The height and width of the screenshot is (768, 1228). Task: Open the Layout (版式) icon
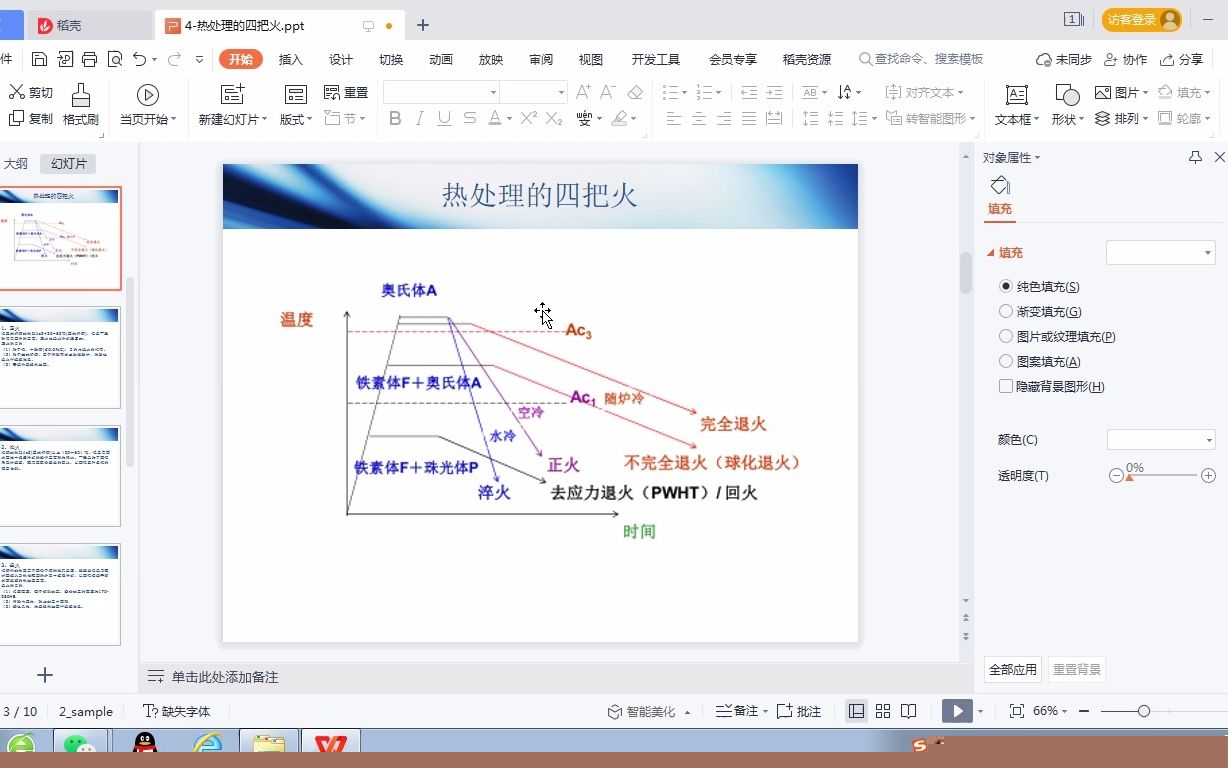pos(296,95)
